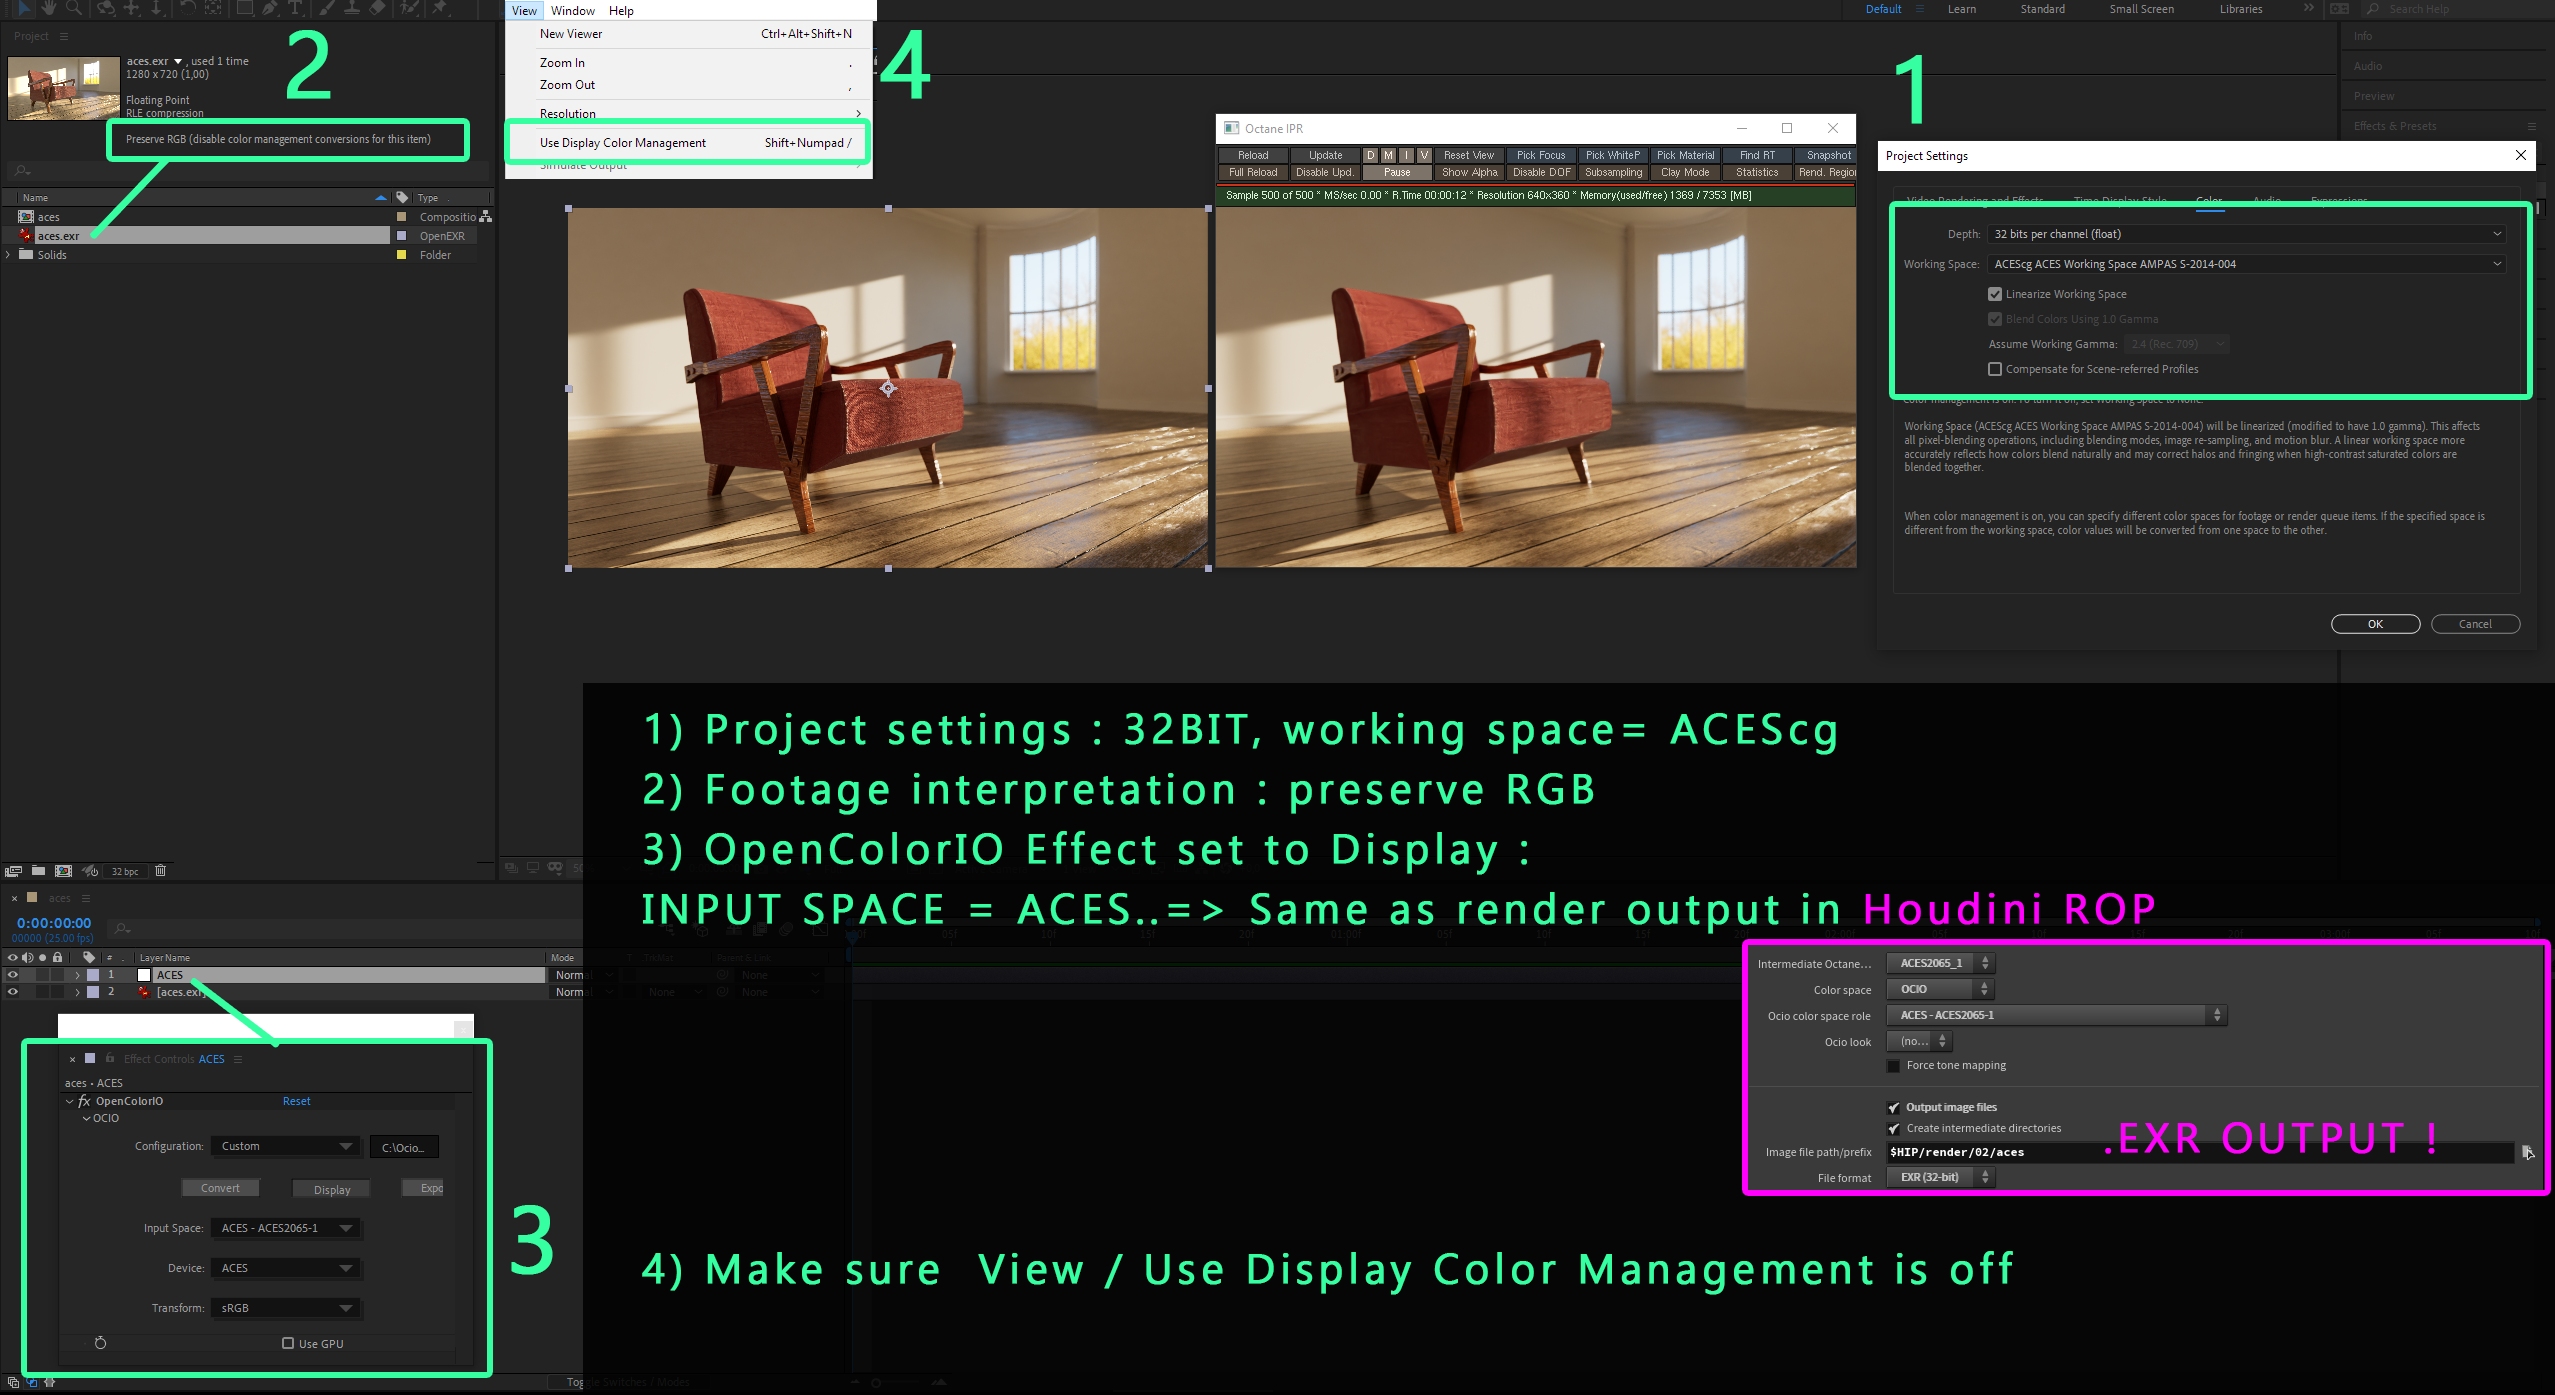Hide the ACES layer with eye toggle

[x=13, y=974]
